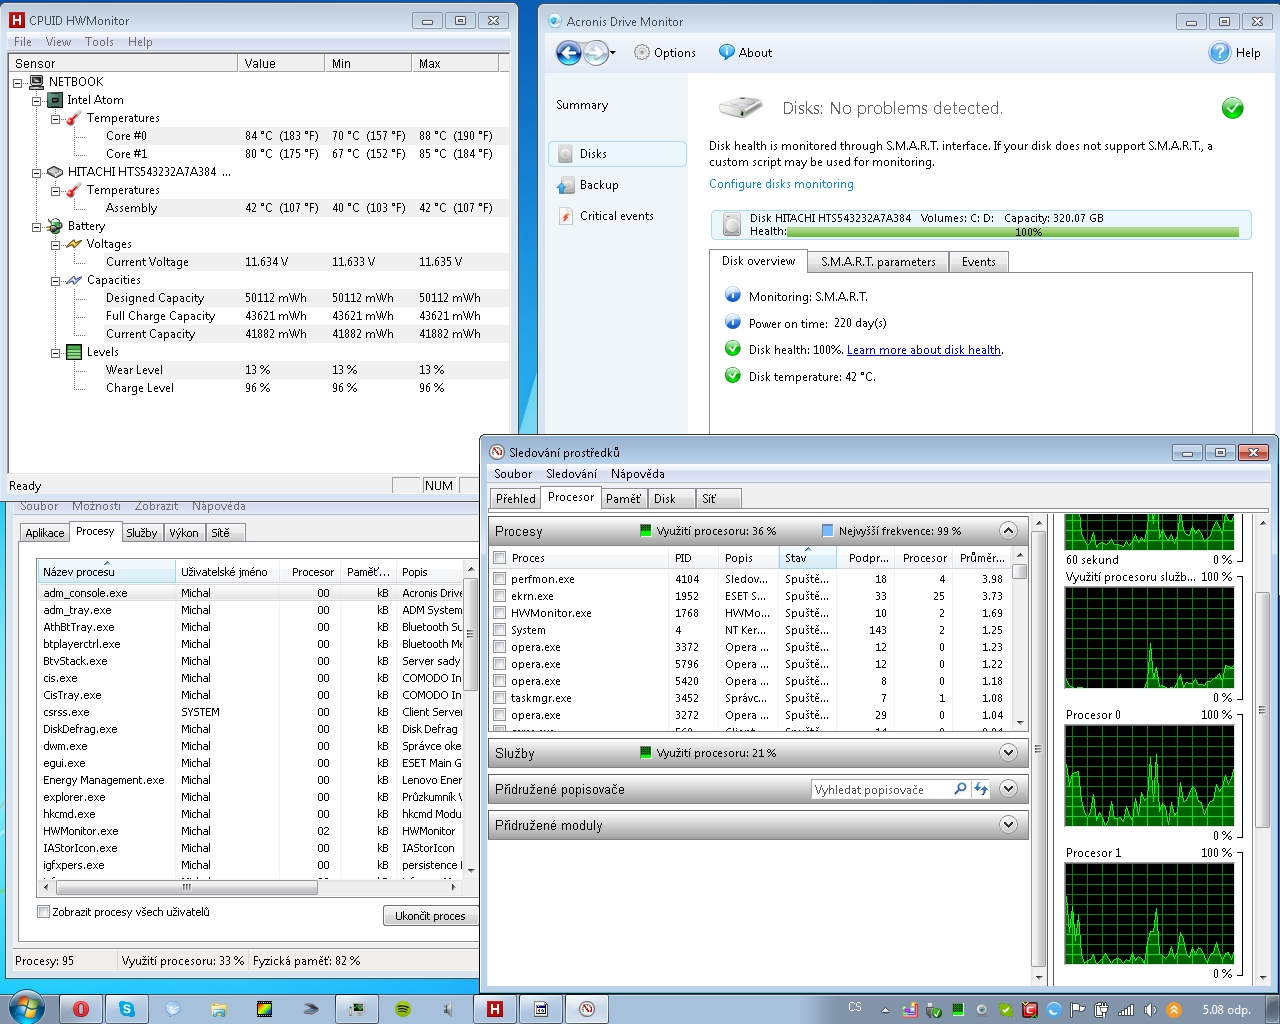This screenshot has height=1024, width=1280.
Task: Switch to the S.M.A.R.T. parameters tab
Action: pyautogui.click(x=878, y=262)
